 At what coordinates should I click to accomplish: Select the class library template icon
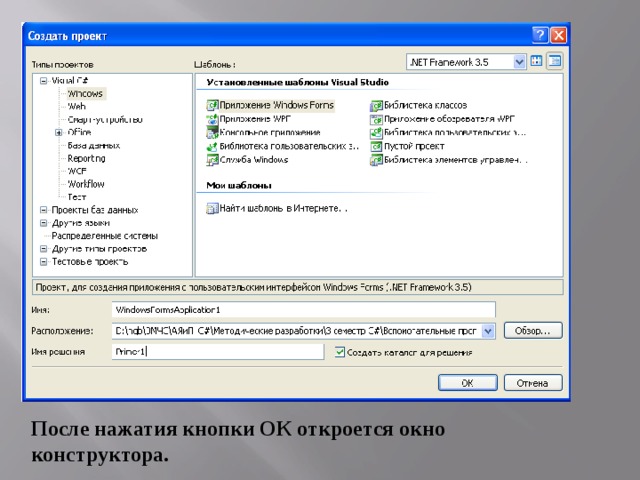376,105
